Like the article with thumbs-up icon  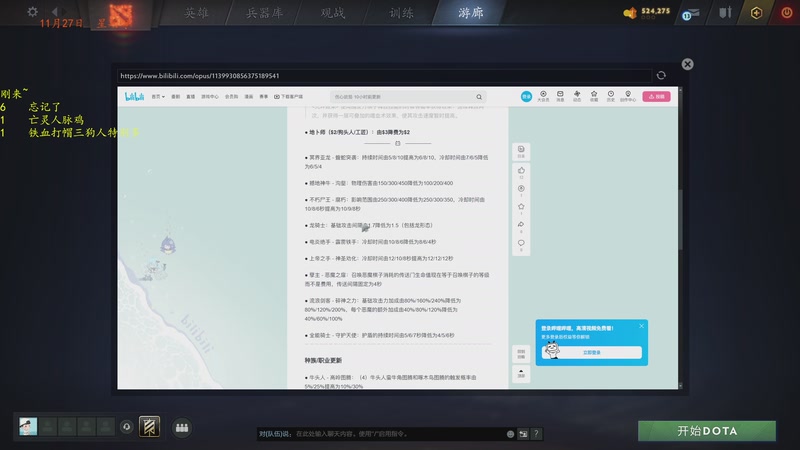pyautogui.click(x=521, y=170)
